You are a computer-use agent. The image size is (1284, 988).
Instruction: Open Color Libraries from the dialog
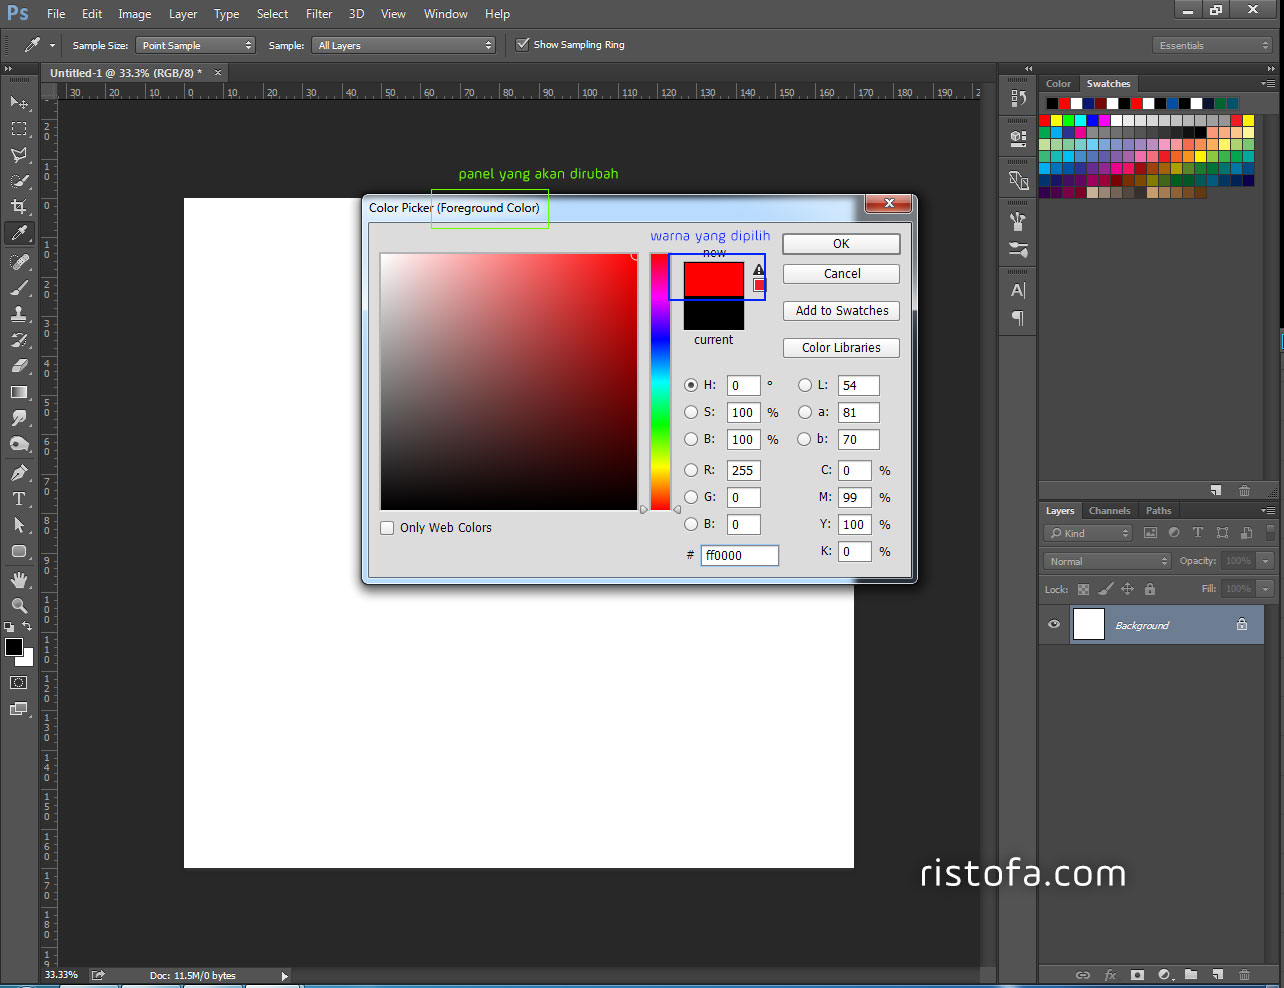pyautogui.click(x=841, y=348)
